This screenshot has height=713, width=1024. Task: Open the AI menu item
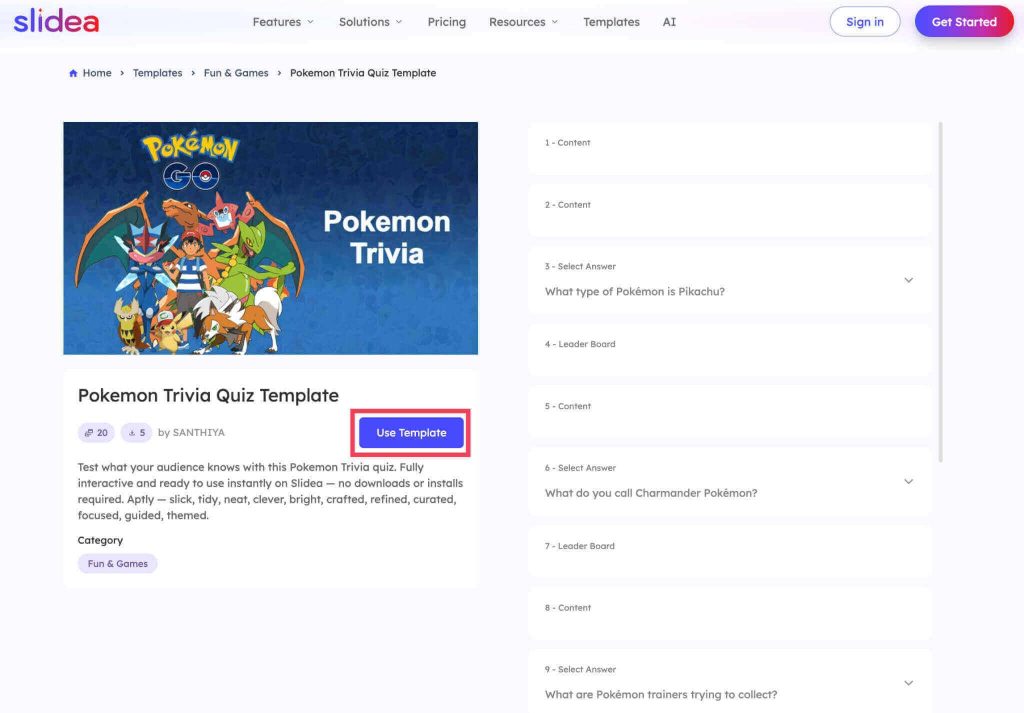669,22
